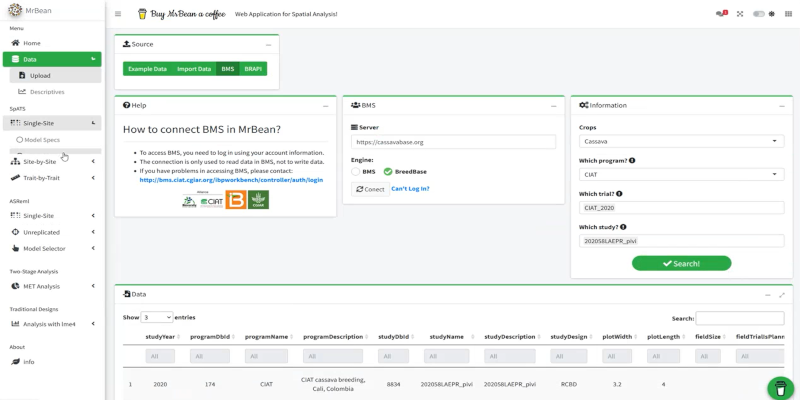Click info icon beside Which trial
The width and height of the screenshot is (800, 400).
619,194
